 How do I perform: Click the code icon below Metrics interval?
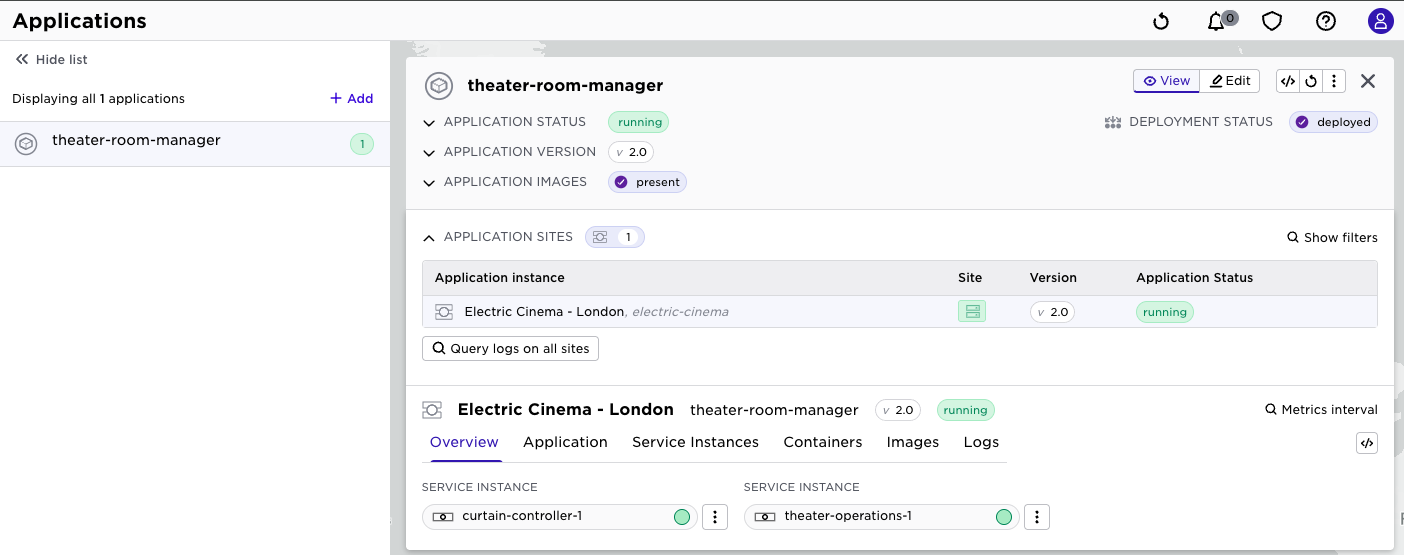tap(1367, 443)
